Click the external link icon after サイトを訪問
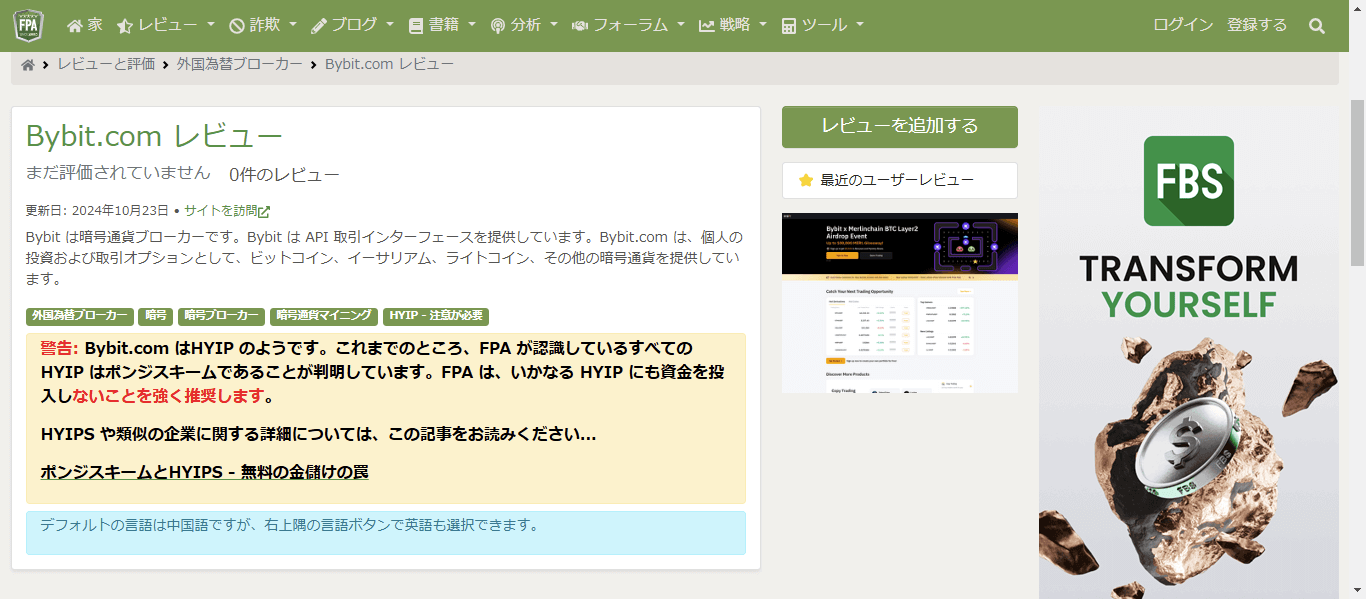The height and width of the screenshot is (599, 1366). (x=264, y=212)
